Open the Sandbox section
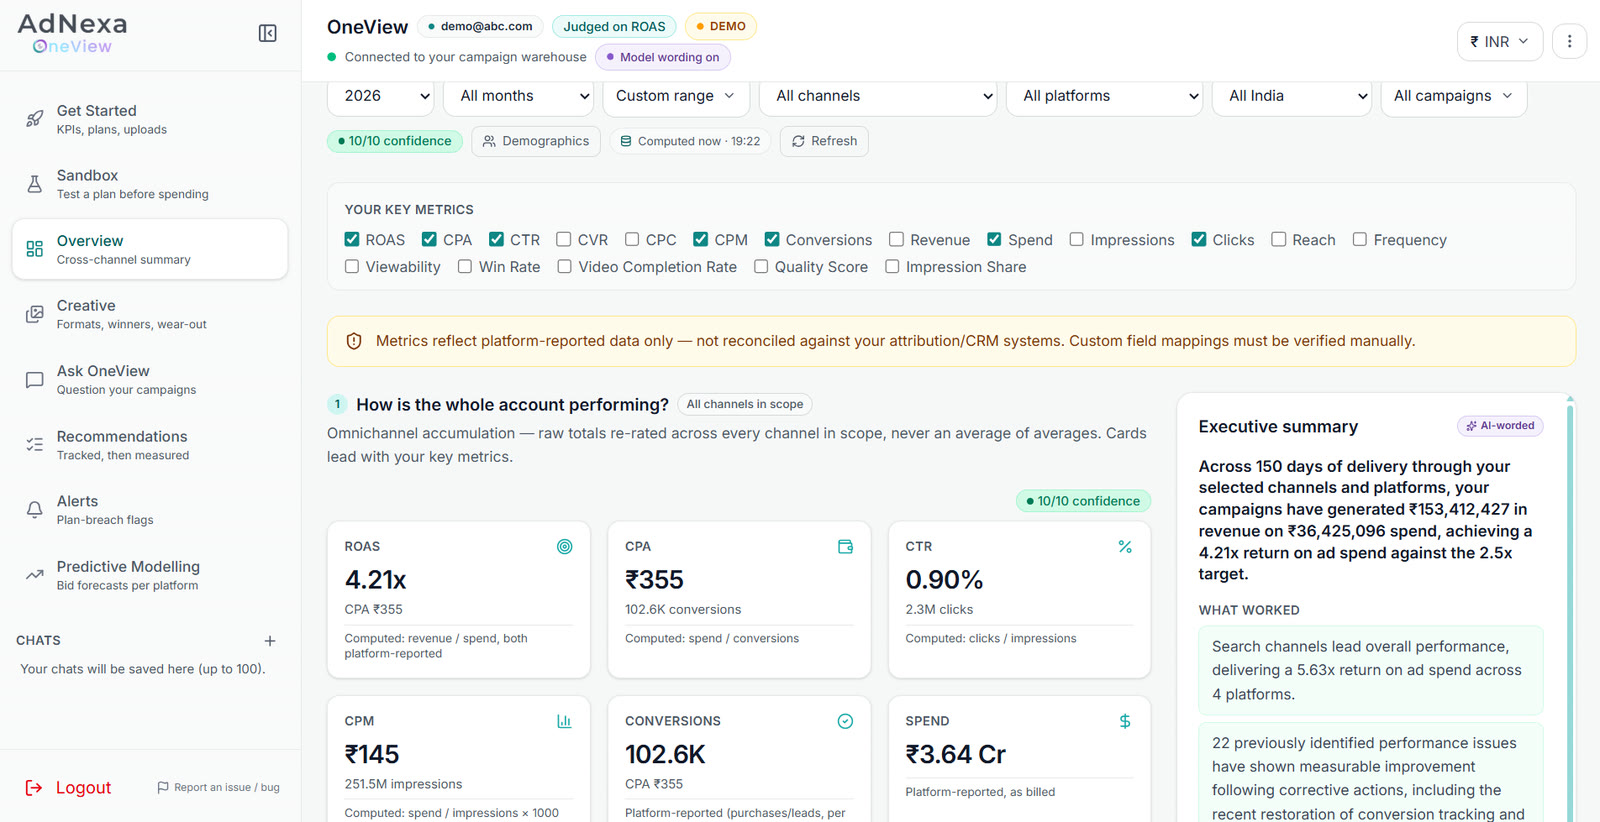Image resolution: width=1600 pixels, height=822 pixels. pos(150,184)
